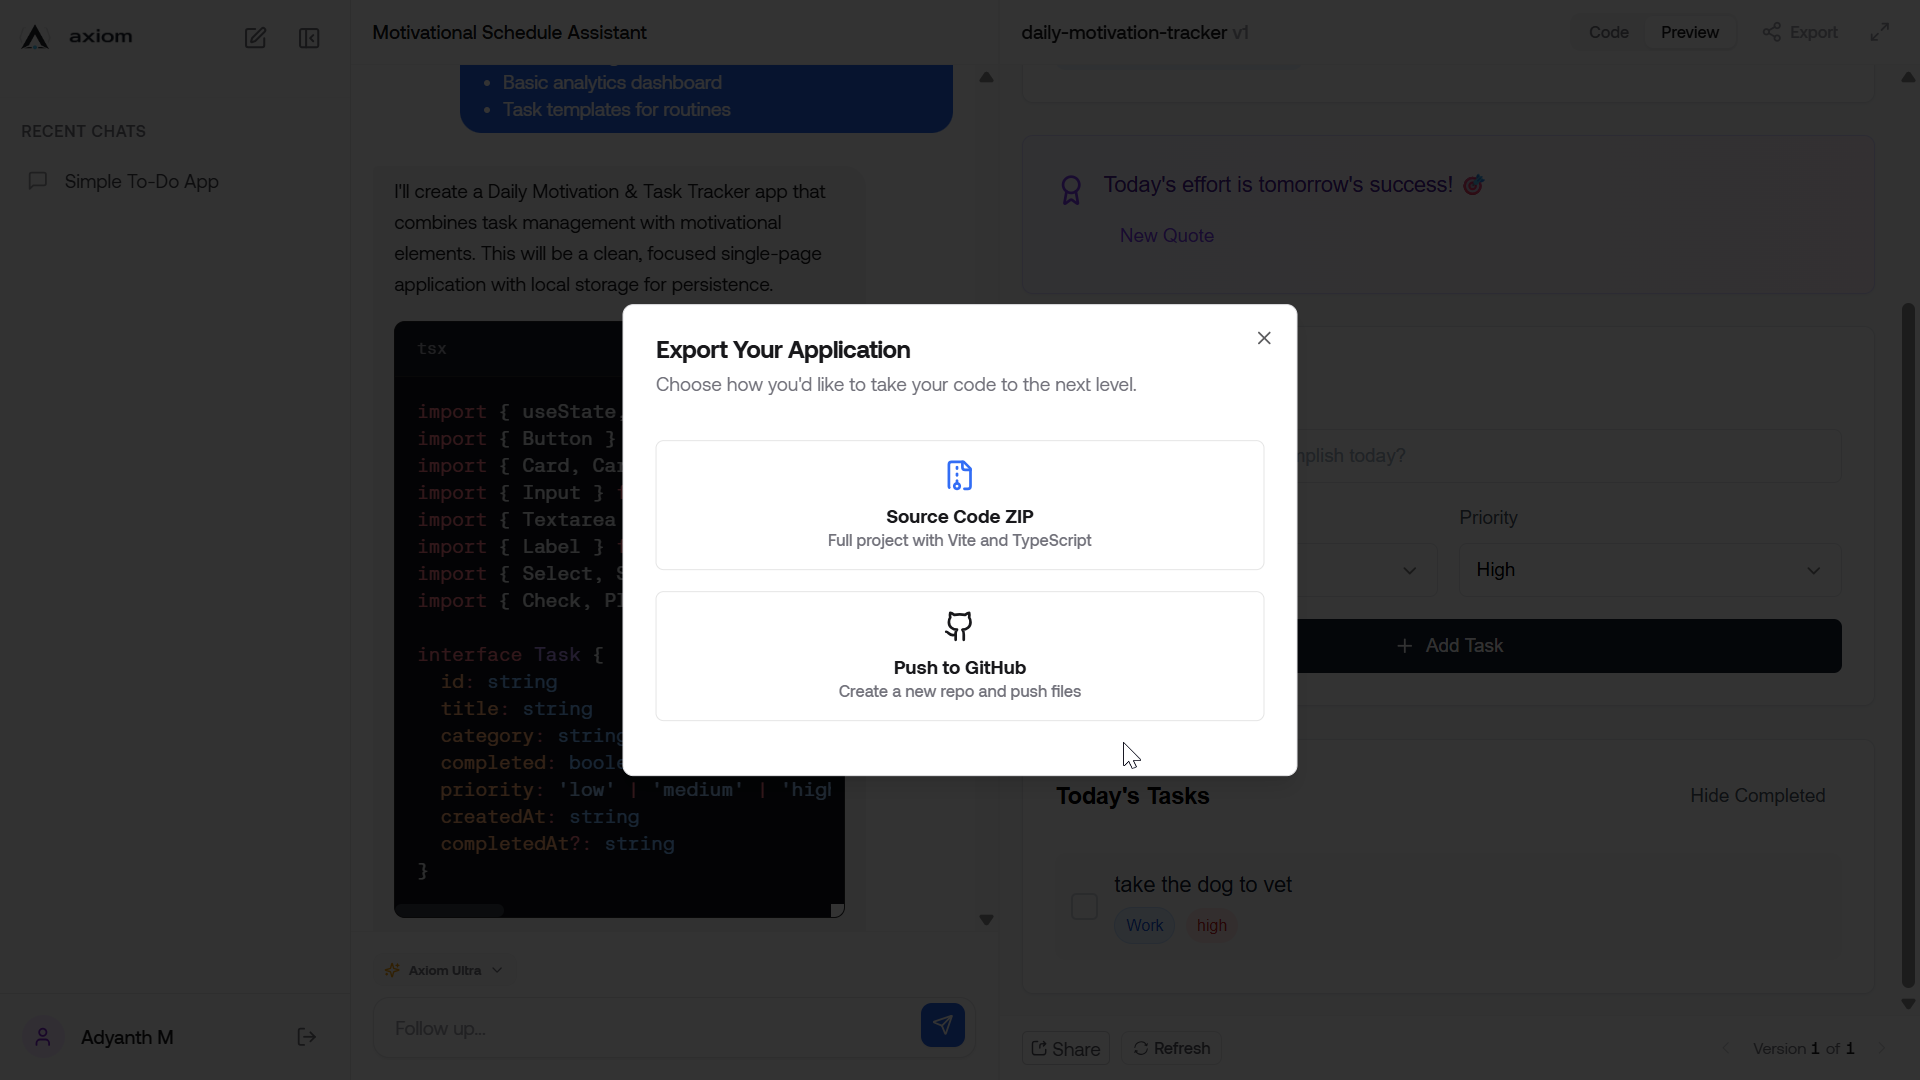Click the Axiom logo in the top left
1920x1080 pixels.
point(34,36)
